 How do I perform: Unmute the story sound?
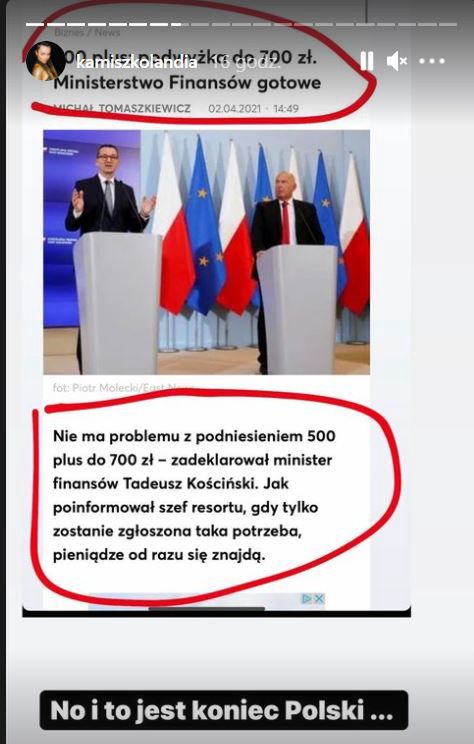click(x=397, y=61)
